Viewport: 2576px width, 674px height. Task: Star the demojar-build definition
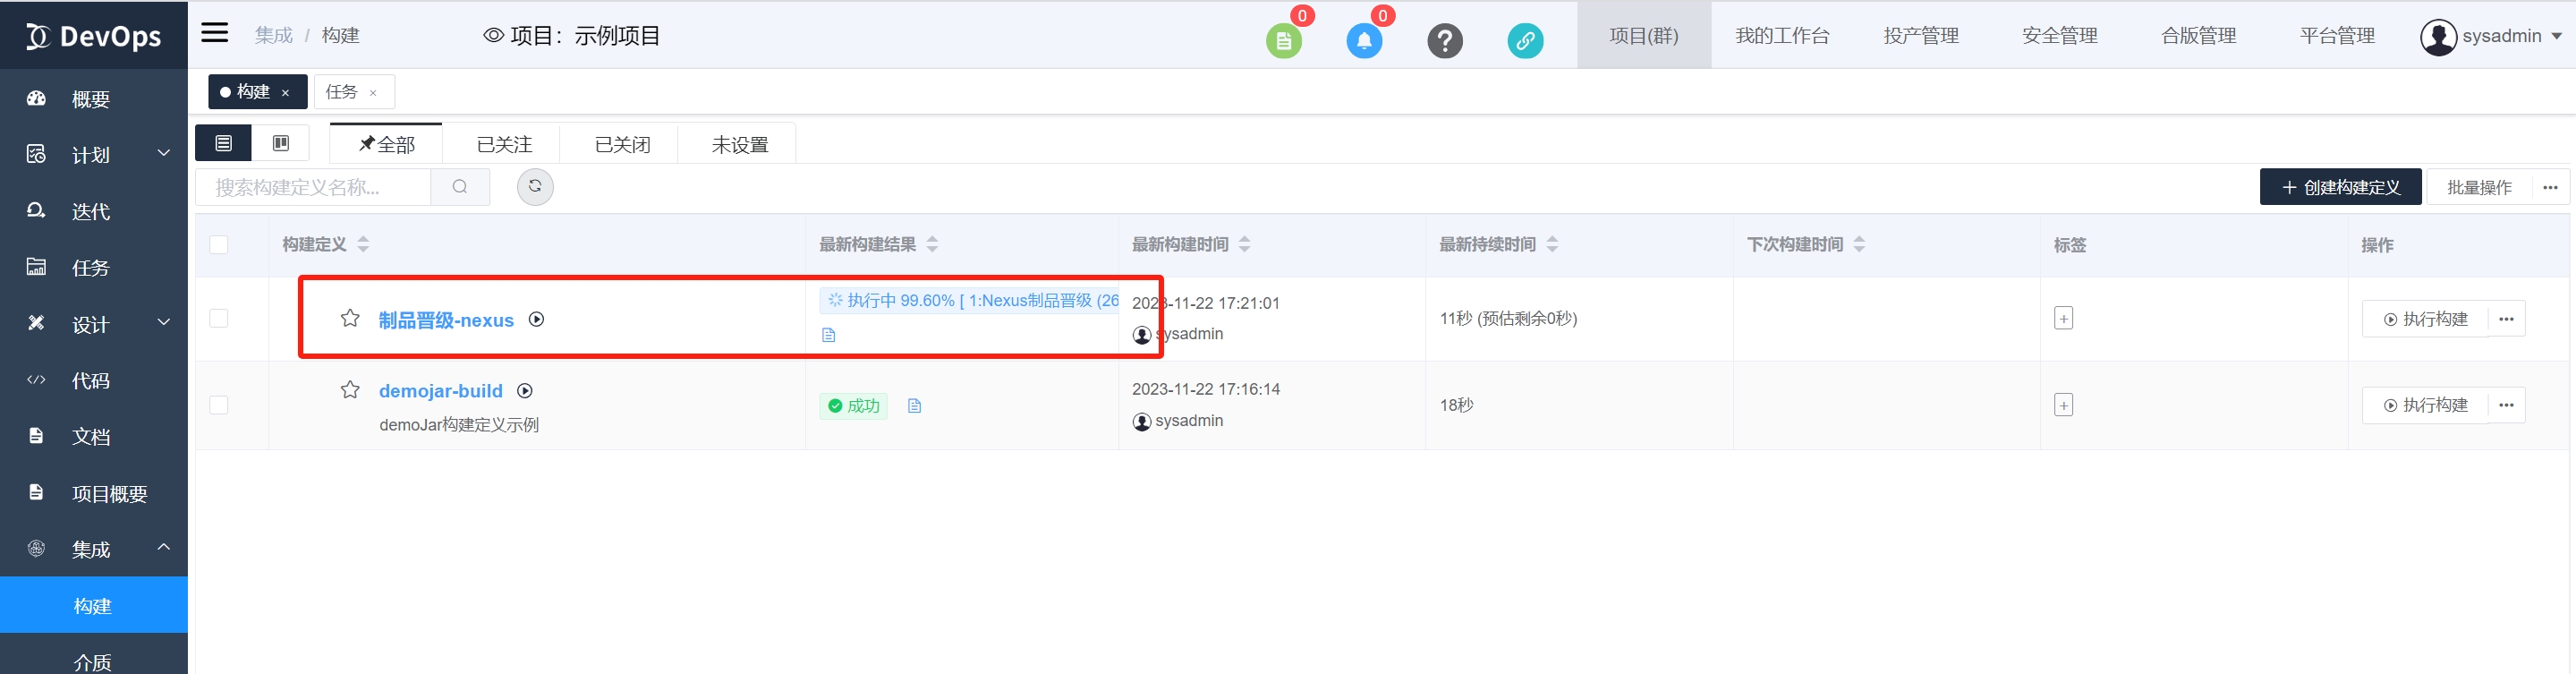pos(350,390)
